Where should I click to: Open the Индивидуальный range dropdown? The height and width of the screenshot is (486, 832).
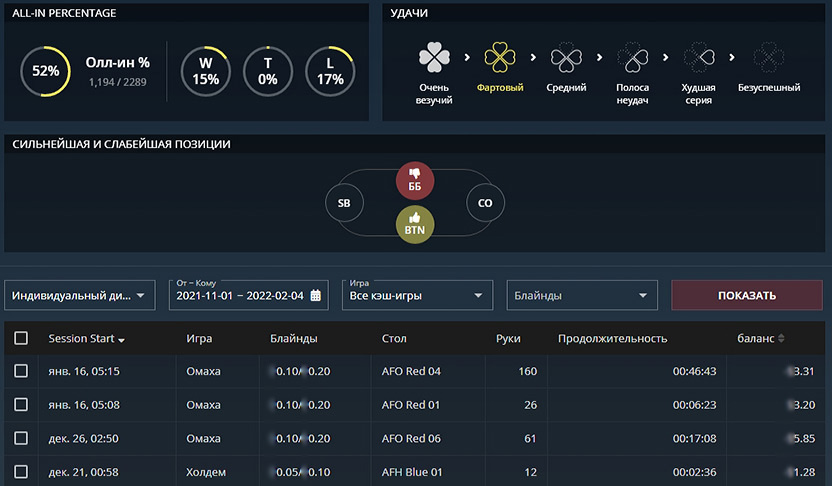80,296
